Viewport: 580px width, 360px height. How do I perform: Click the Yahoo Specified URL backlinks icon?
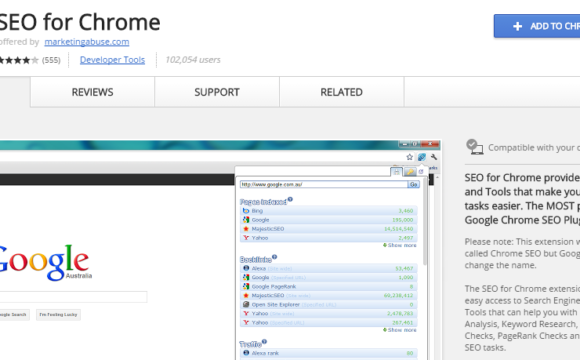tap(246, 322)
